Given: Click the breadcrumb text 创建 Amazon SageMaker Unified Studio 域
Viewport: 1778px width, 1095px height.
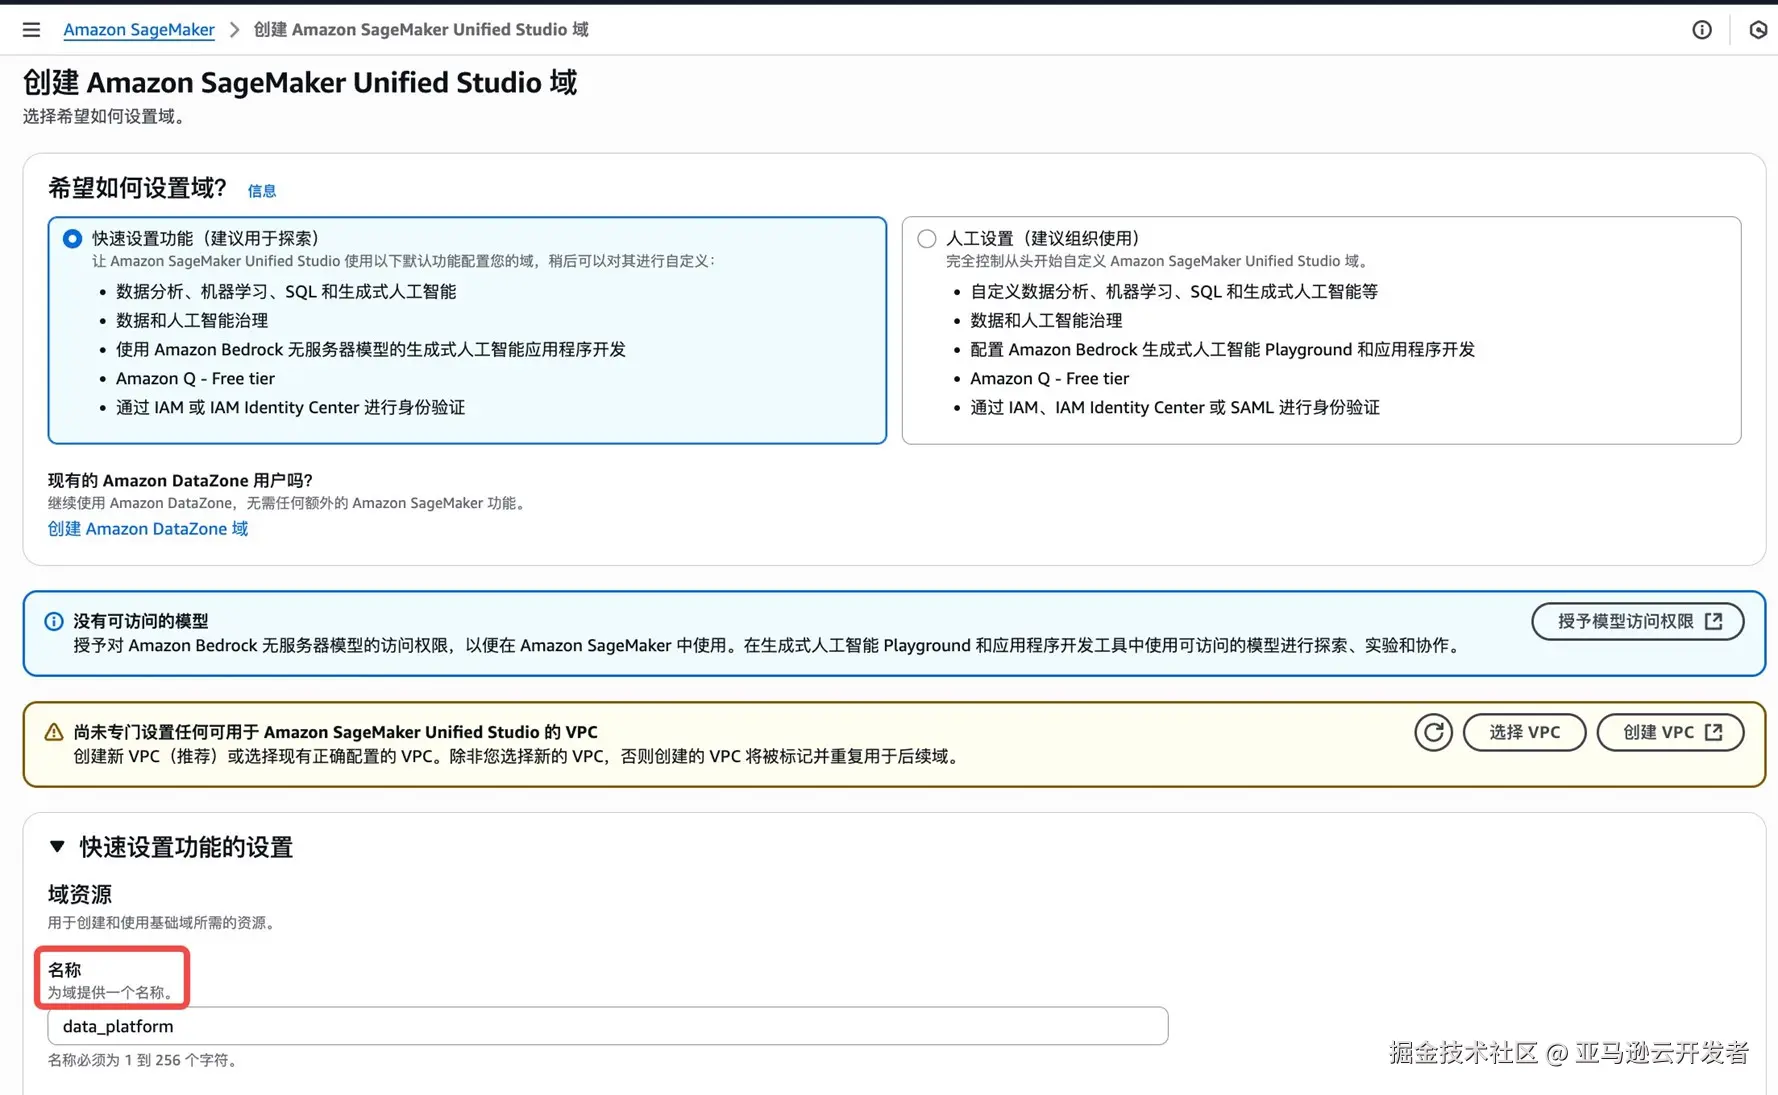Looking at the screenshot, I should [x=421, y=30].
